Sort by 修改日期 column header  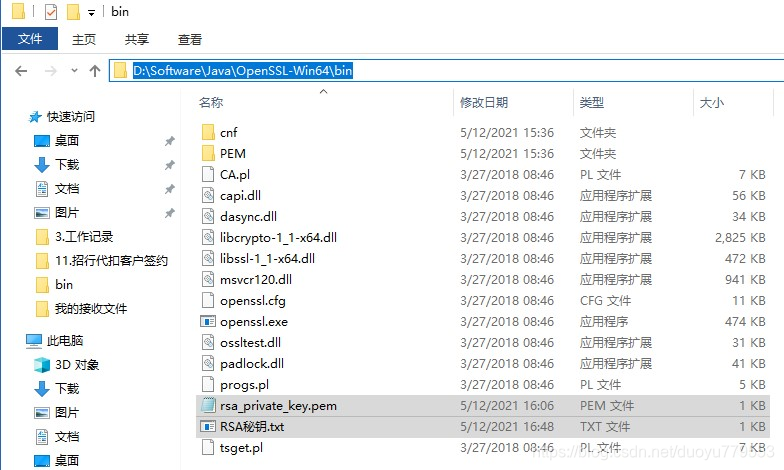(x=484, y=102)
